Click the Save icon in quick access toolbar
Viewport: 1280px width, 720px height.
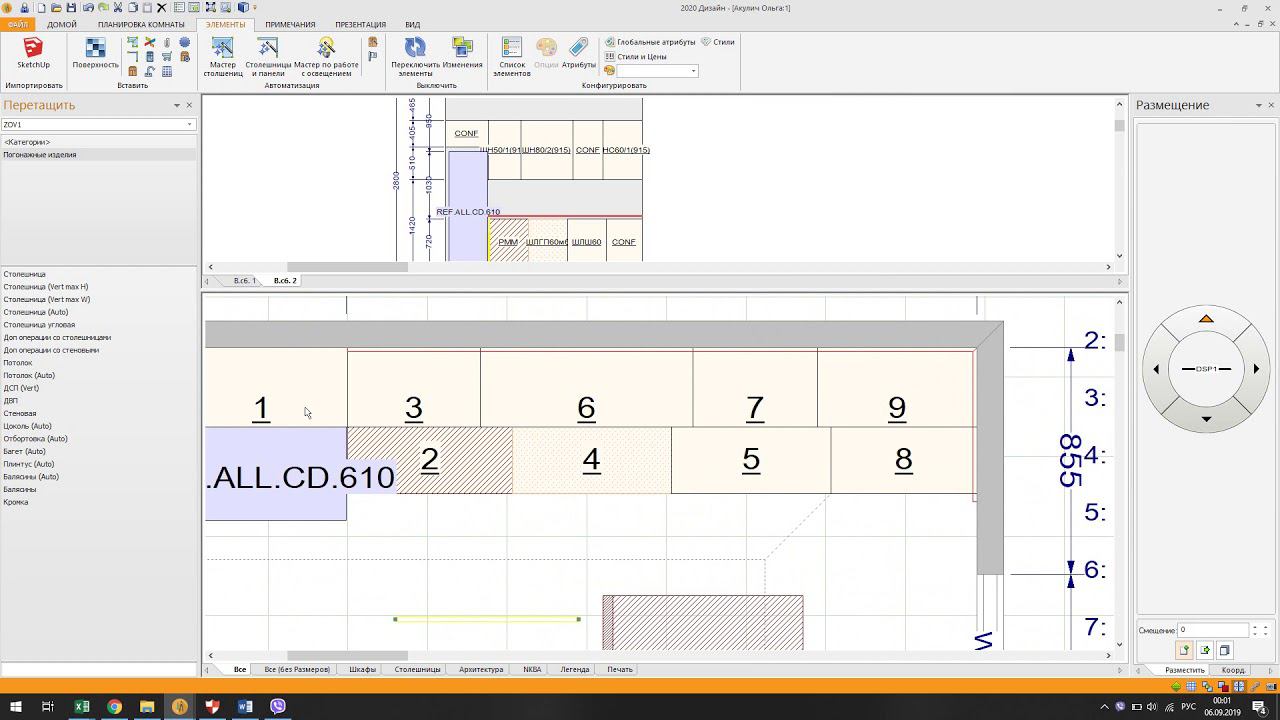pyautogui.click(x=71, y=8)
